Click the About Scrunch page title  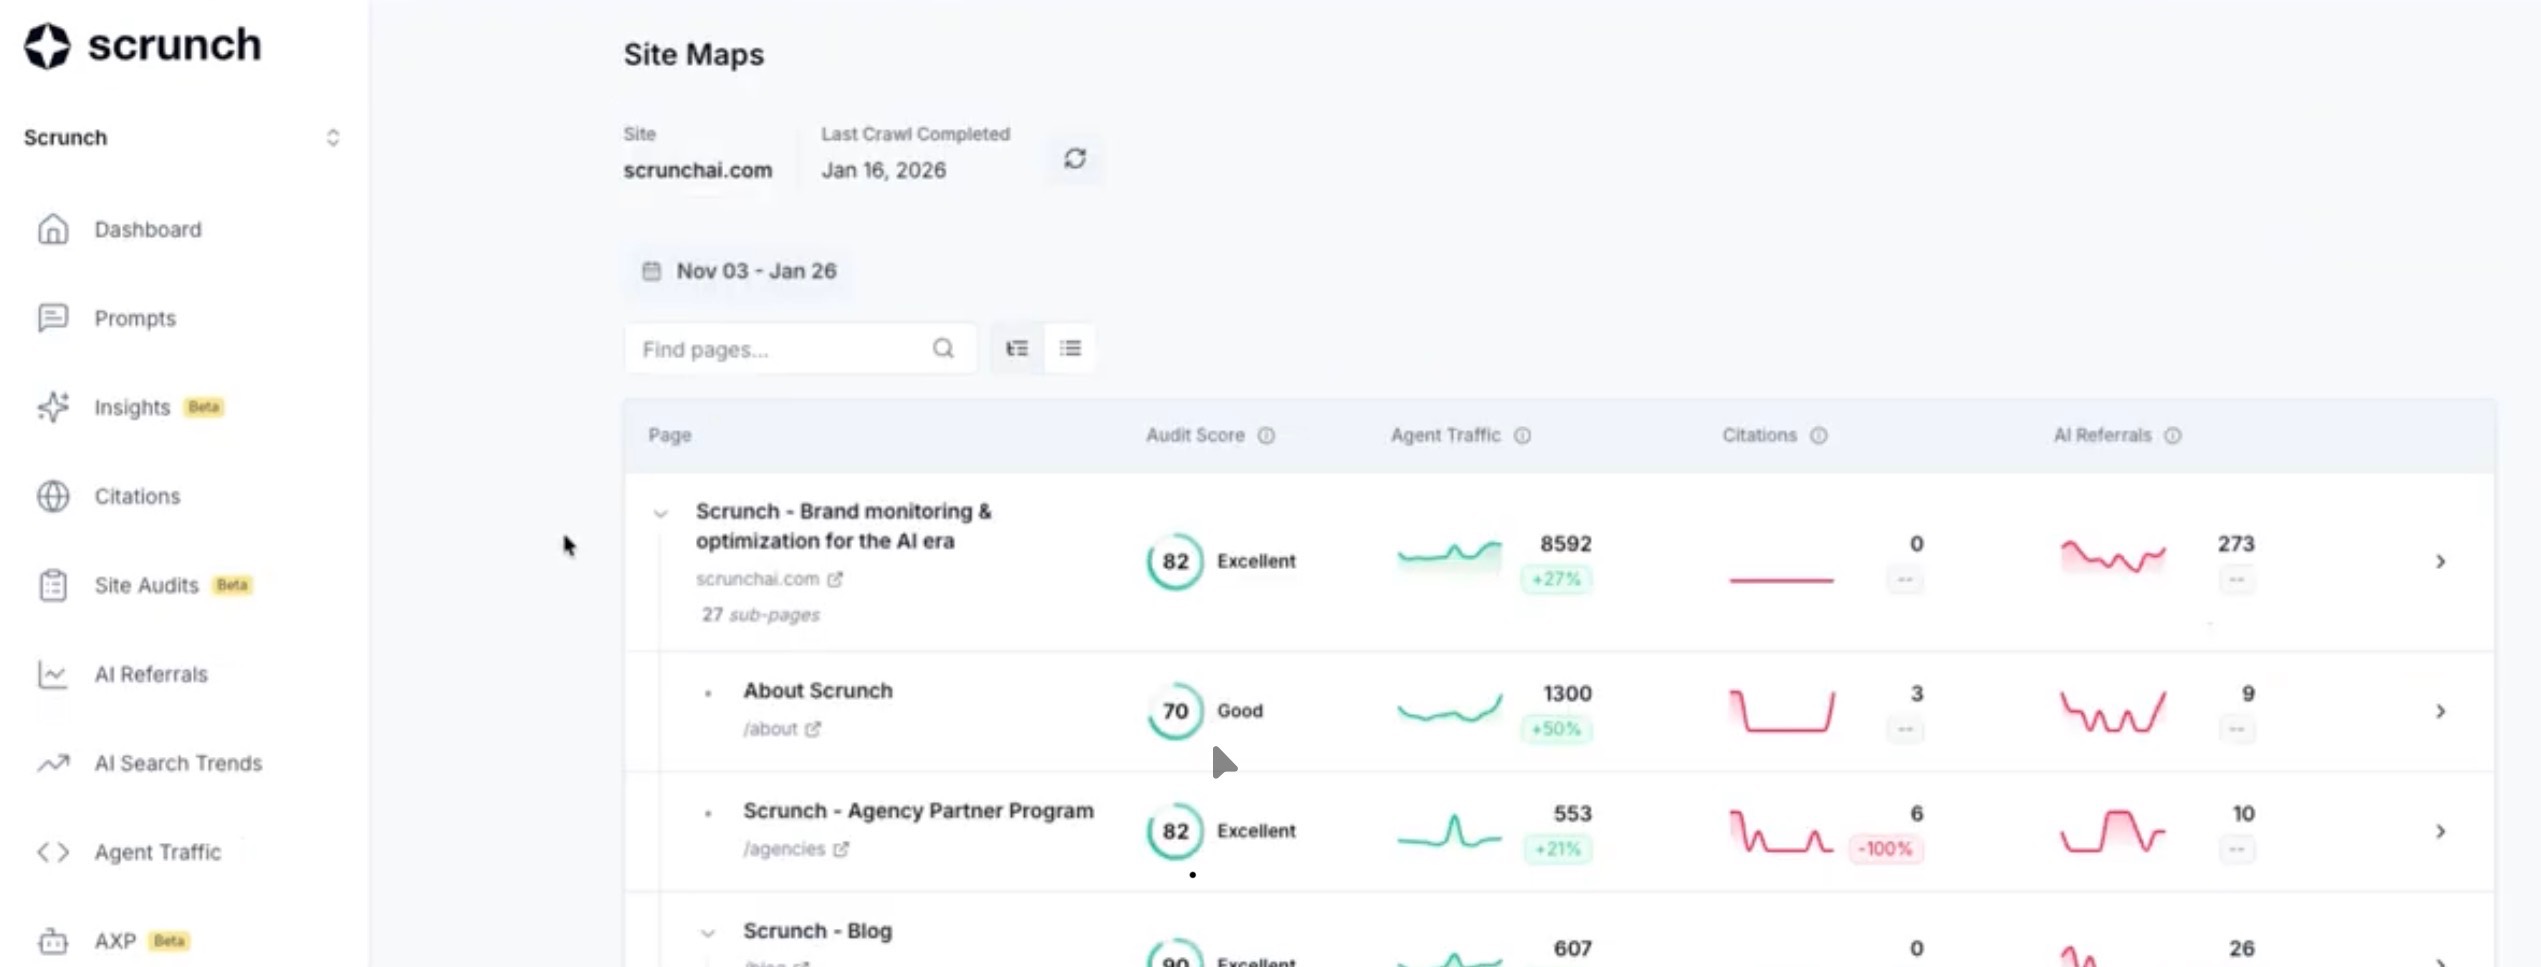[817, 691]
